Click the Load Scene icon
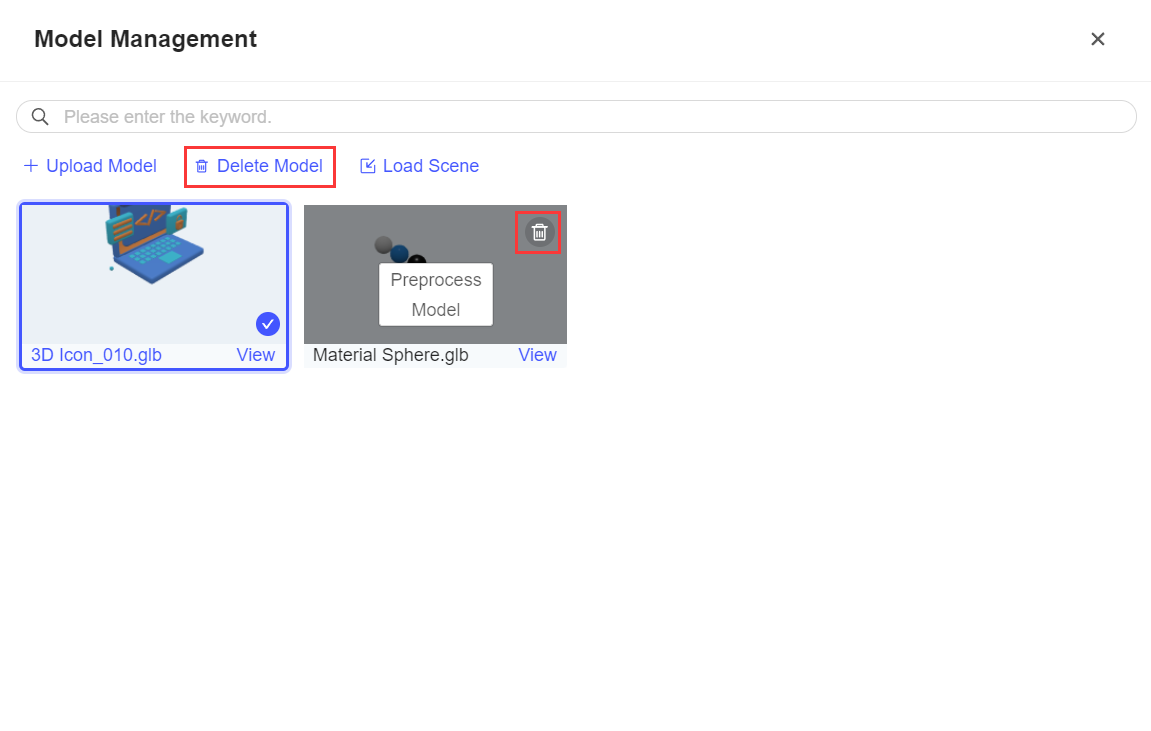The image size is (1151, 731). (x=368, y=166)
